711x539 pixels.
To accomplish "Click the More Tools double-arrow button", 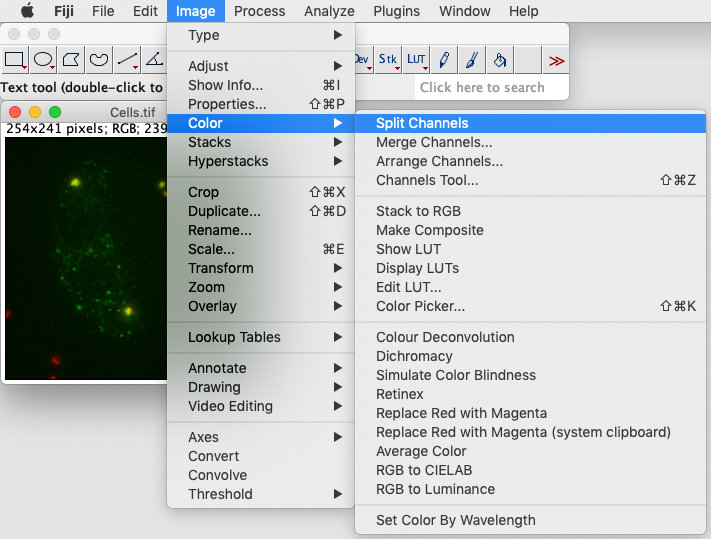I will [556, 60].
